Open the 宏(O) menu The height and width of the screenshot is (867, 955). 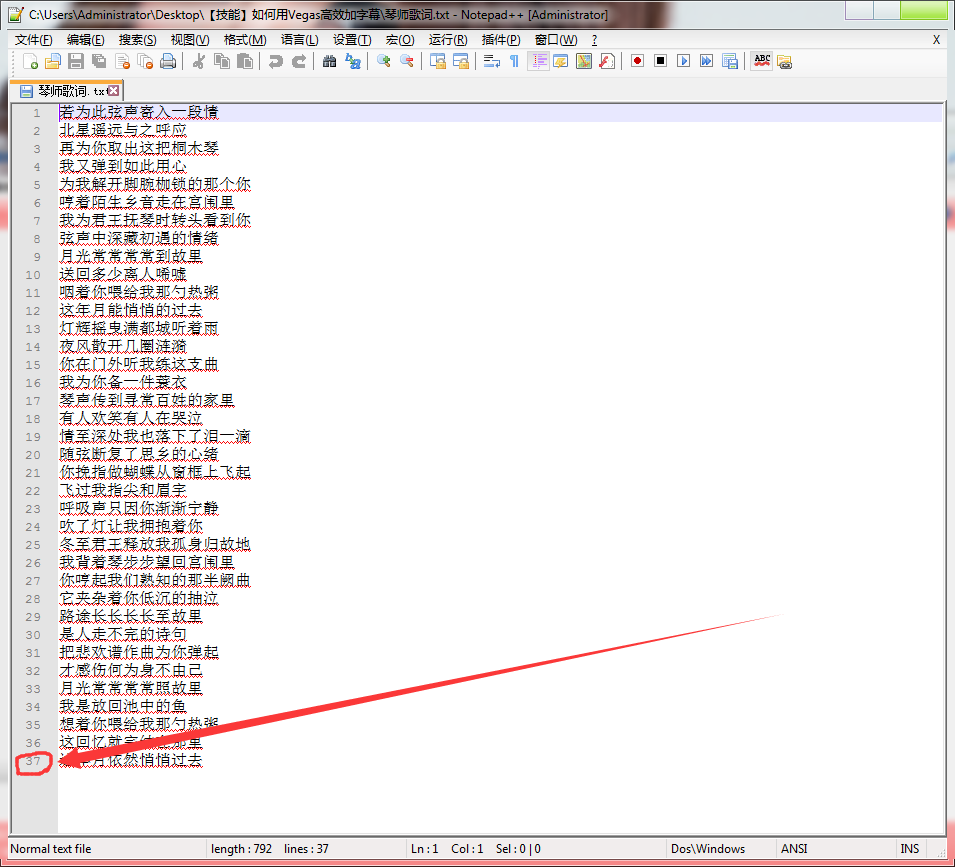click(x=400, y=40)
